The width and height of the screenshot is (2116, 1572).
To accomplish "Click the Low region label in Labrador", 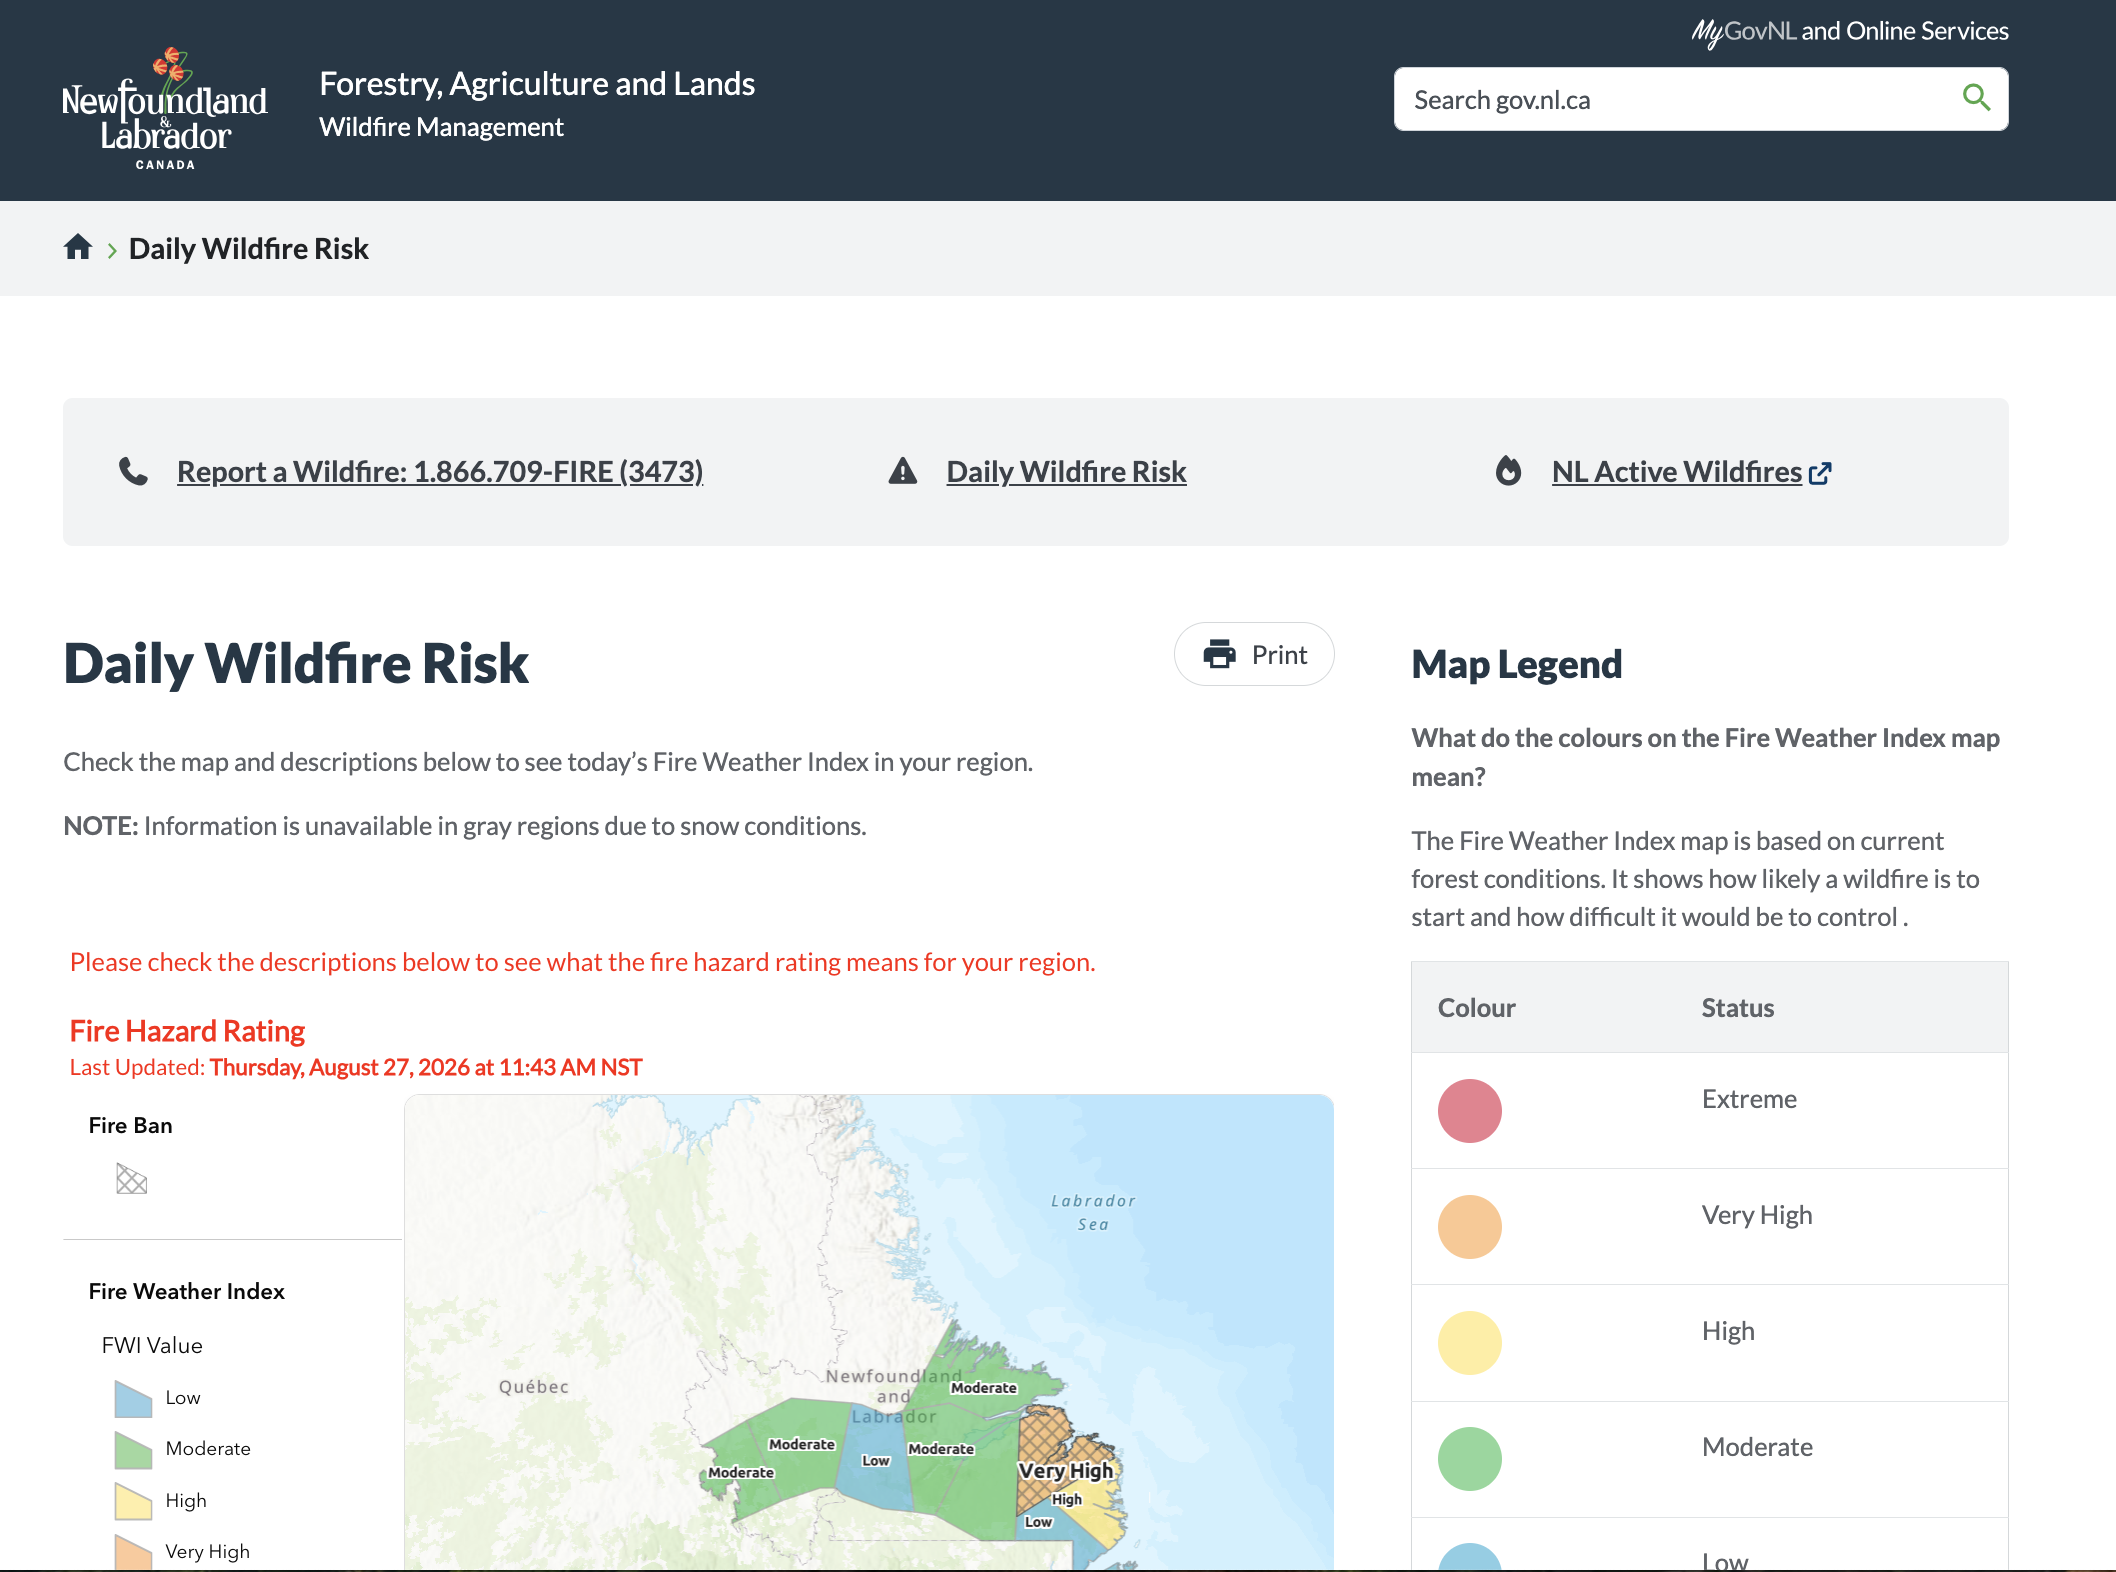I will tap(876, 1460).
